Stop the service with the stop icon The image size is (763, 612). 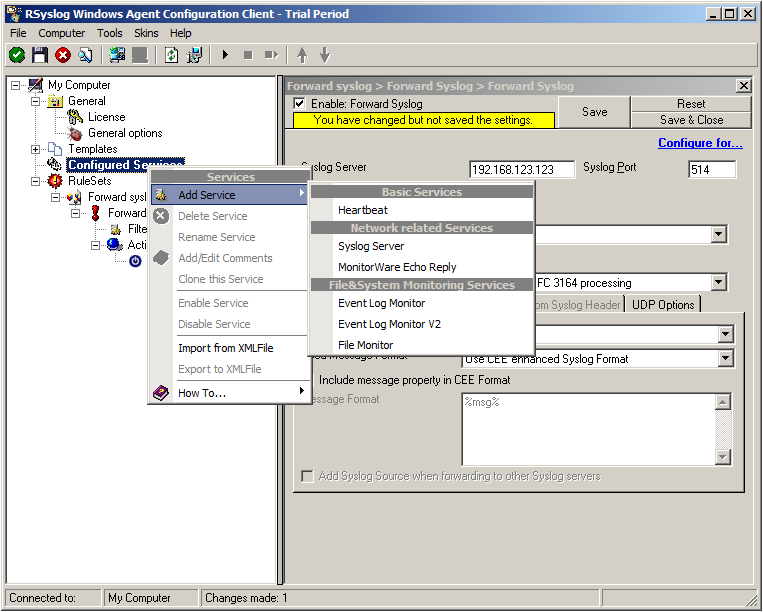click(248, 55)
